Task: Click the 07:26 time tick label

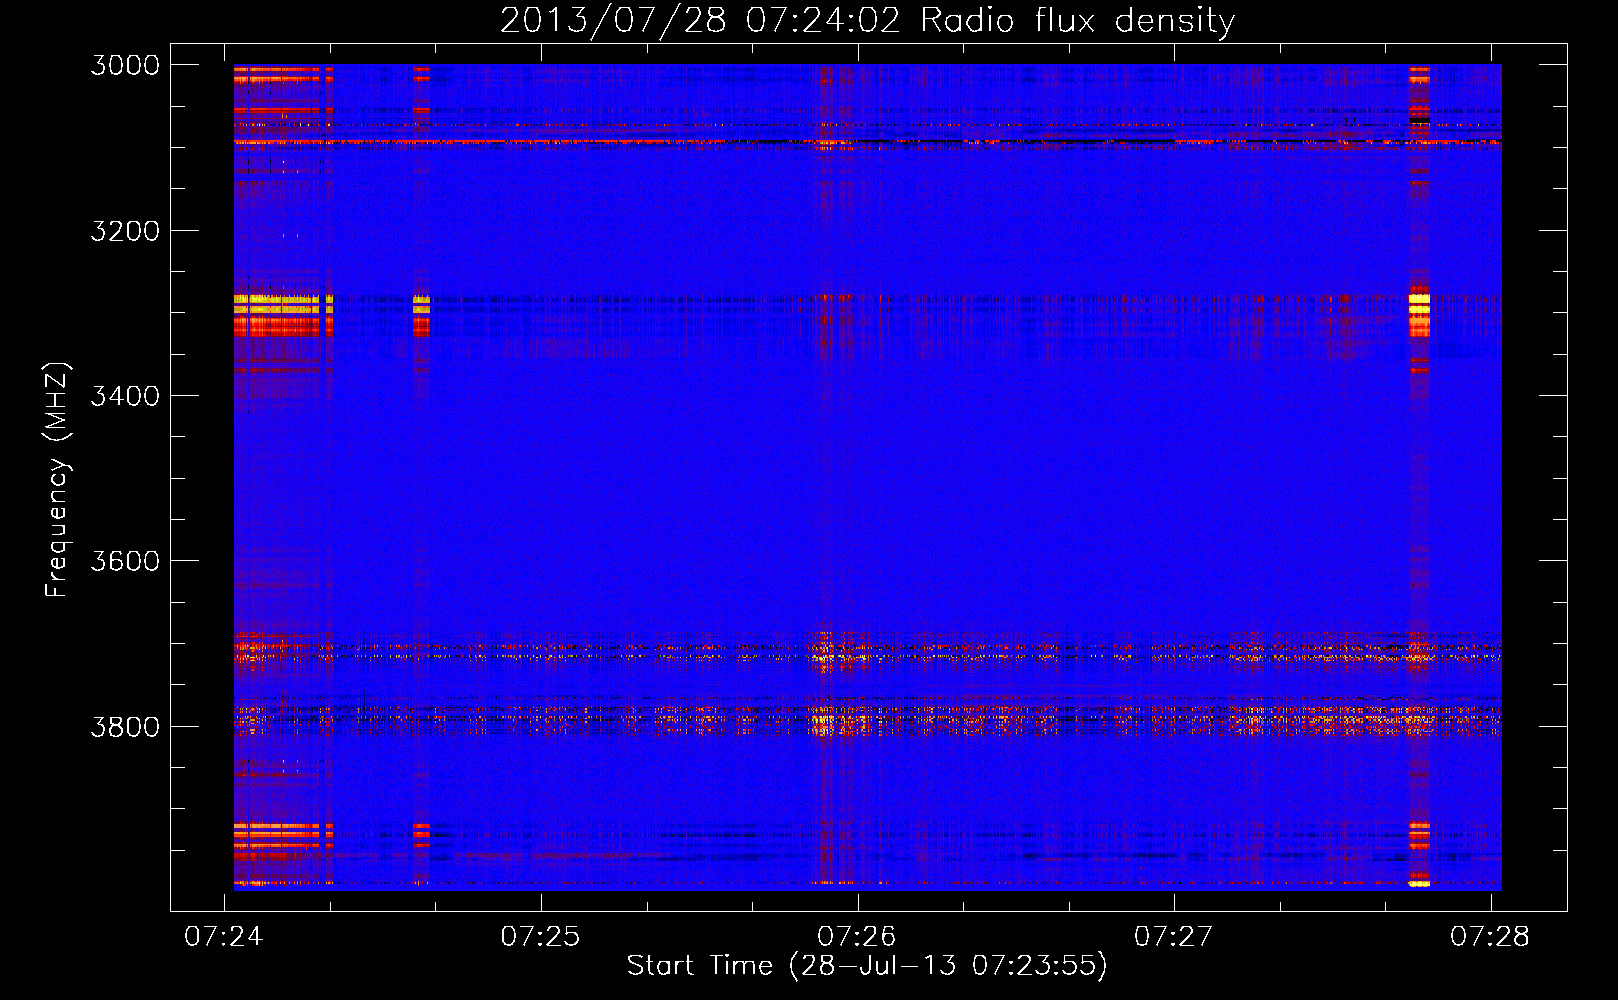Action: (x=857, y=936)
